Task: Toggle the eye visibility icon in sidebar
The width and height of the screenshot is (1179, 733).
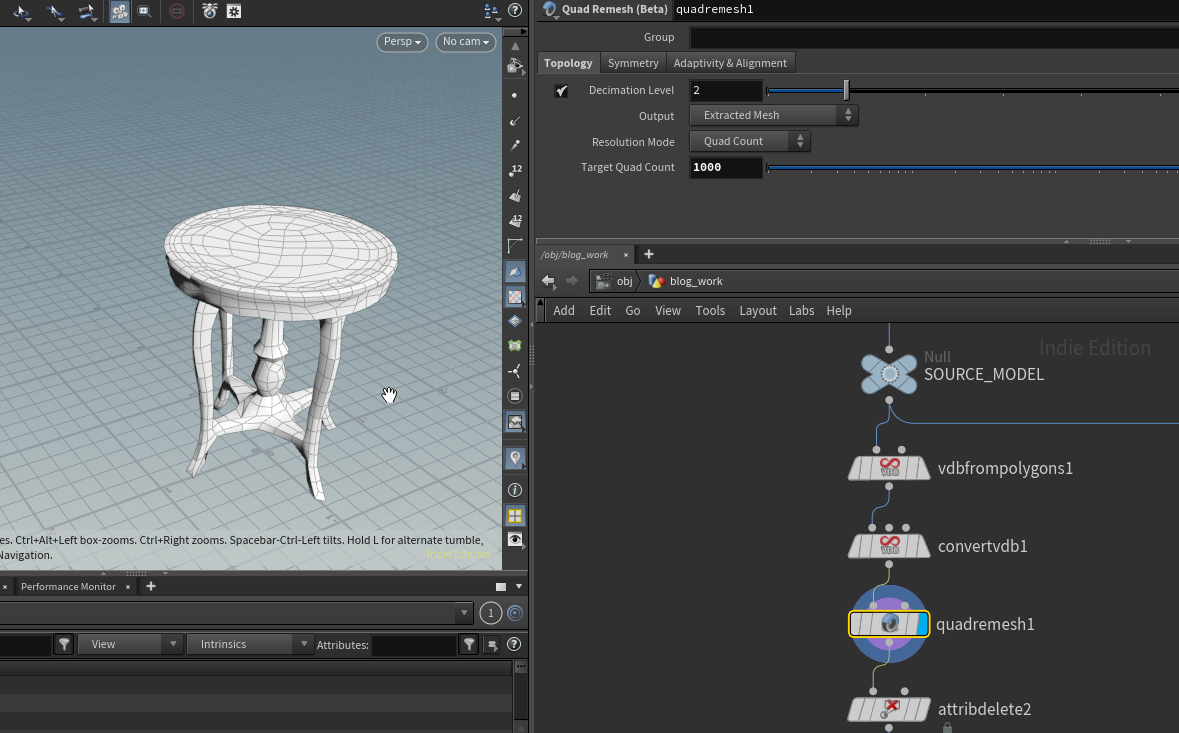Action: [515, 540]
